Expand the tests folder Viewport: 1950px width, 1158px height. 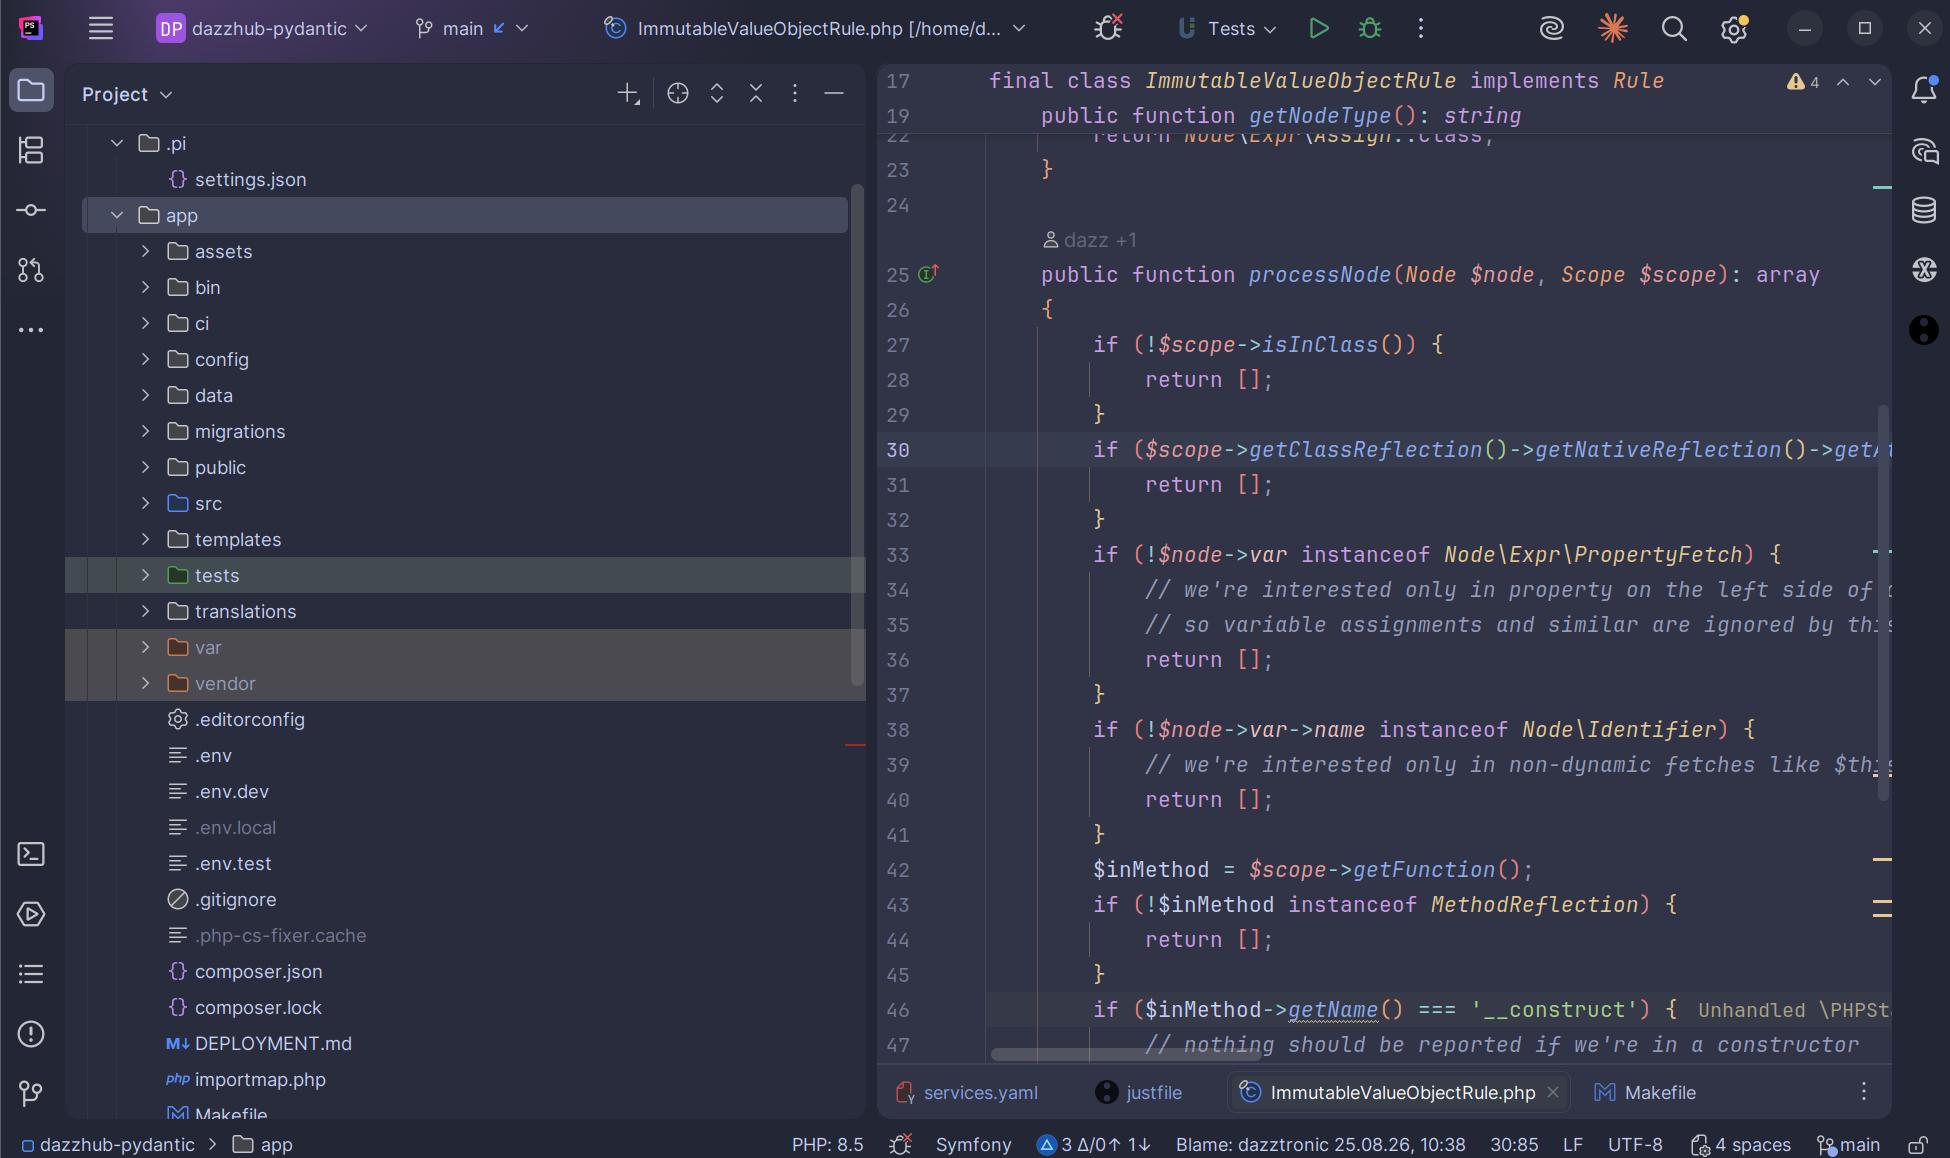pos(145,575)
